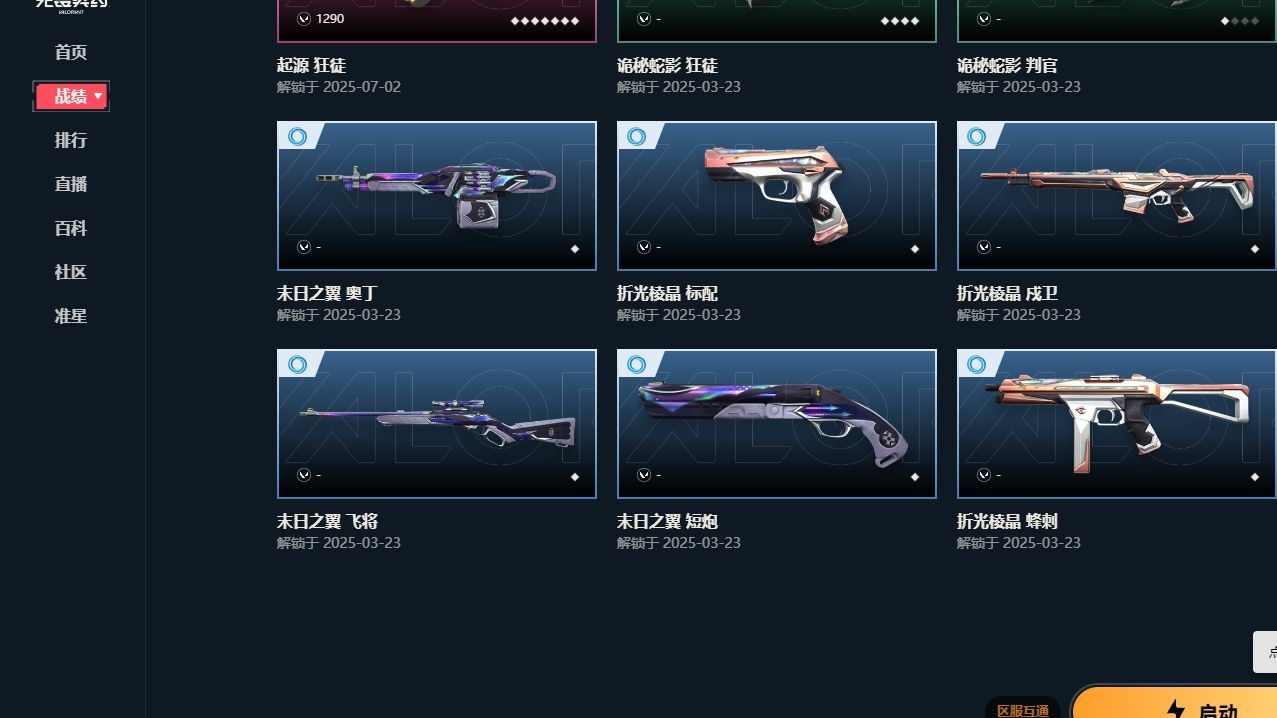This screenshot has height=718, width=1277.
Task: Open the 末日之翼 短炮 shotgun skin thumbnail
Action: click(x=777, y=424)
